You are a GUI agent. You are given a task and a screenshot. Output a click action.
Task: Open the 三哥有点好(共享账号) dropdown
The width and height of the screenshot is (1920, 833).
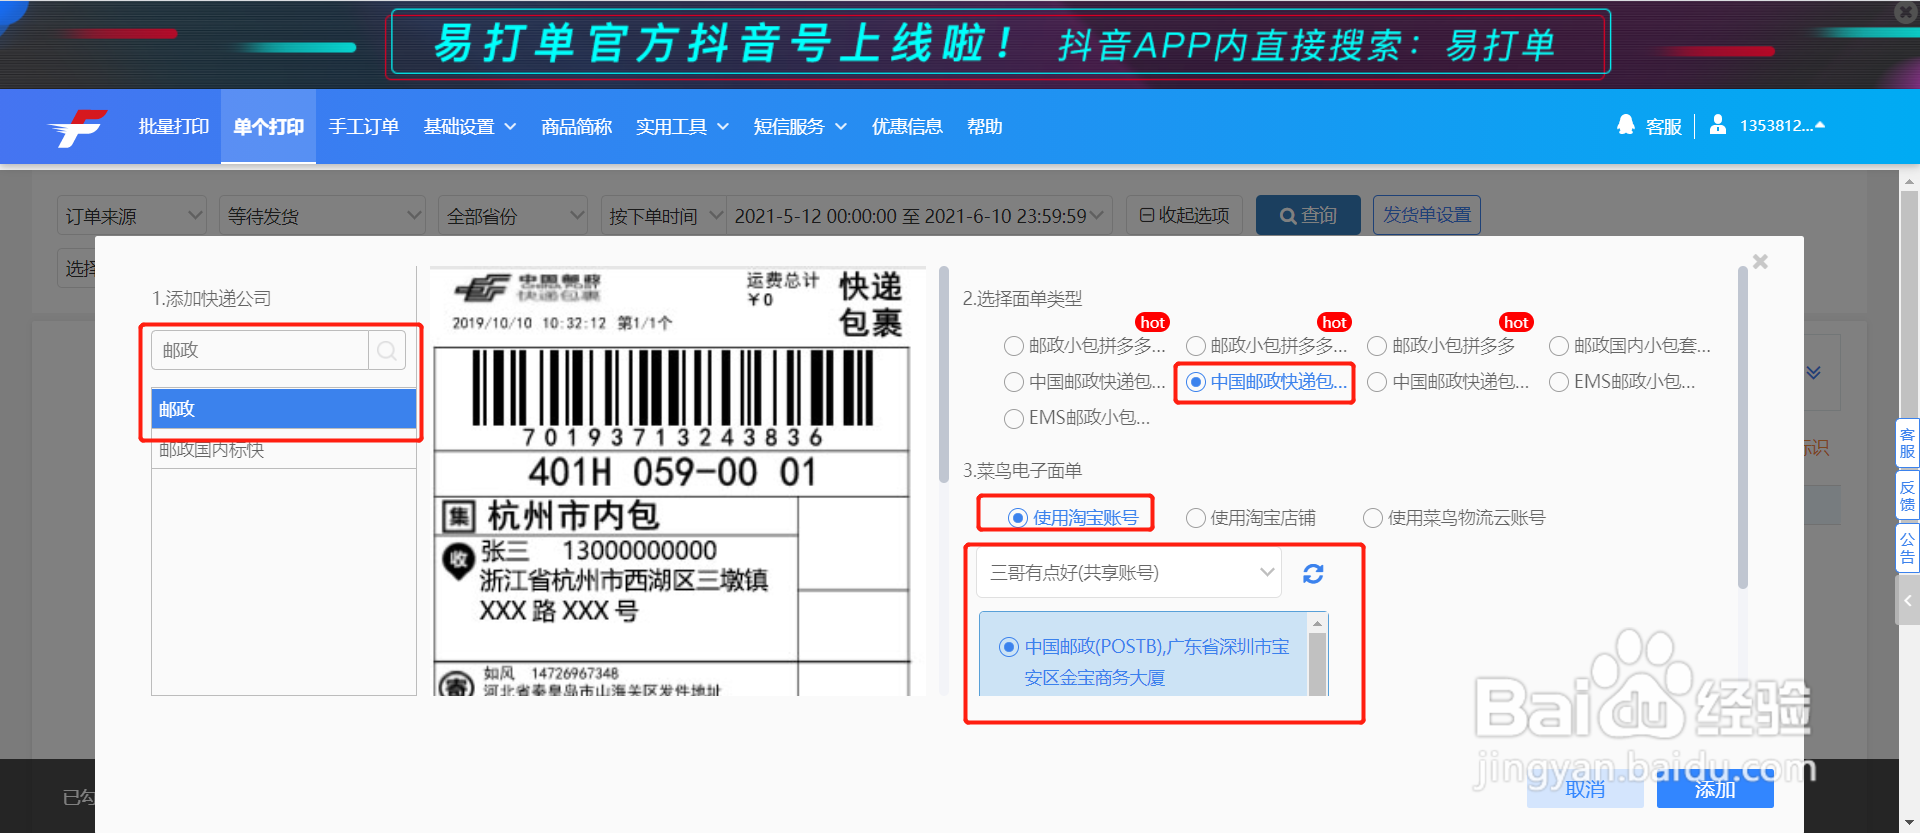tap(1129, 573)
